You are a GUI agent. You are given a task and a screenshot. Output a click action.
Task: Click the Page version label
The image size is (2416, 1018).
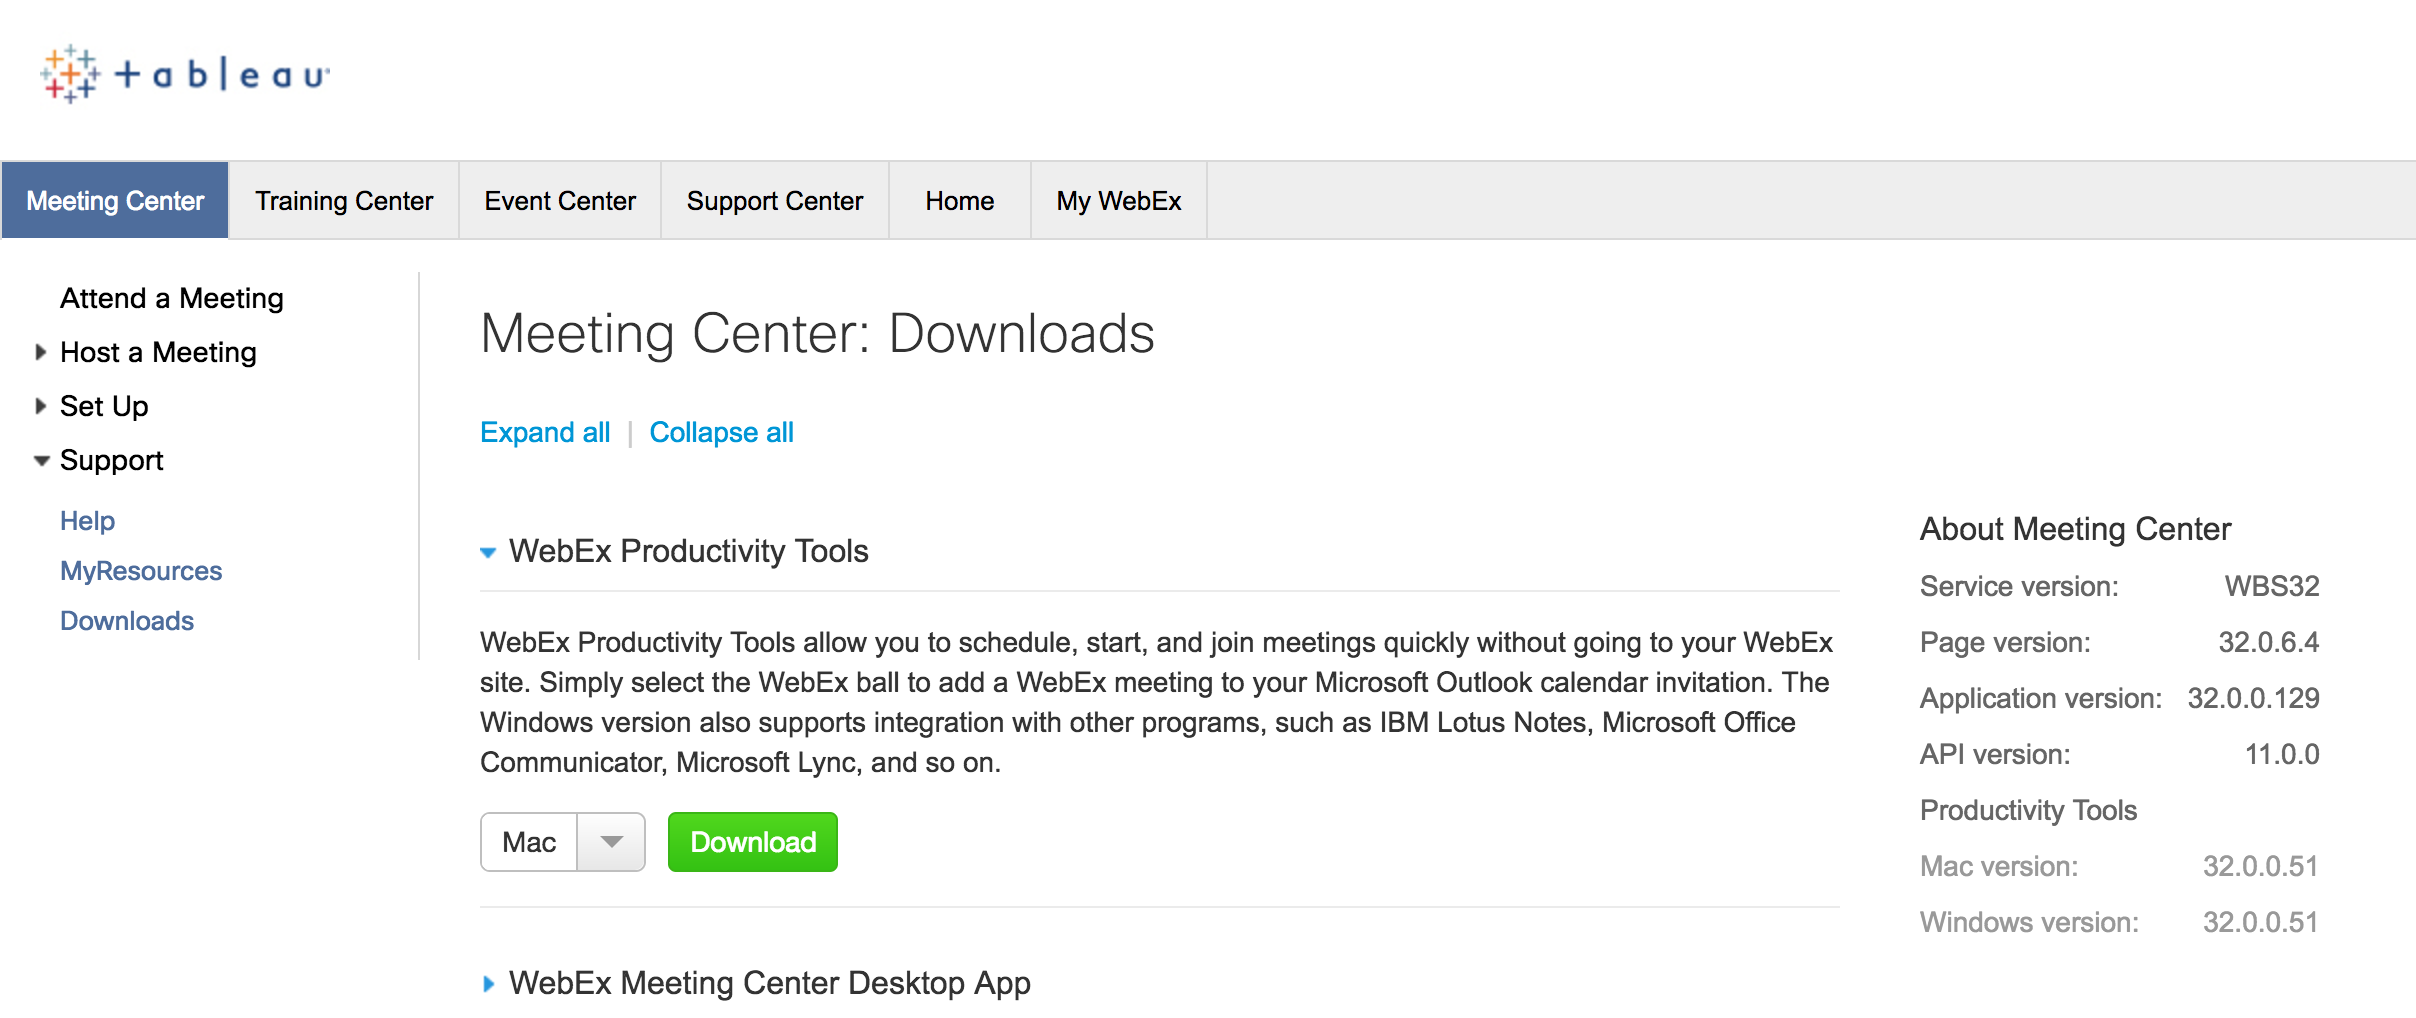[x=2005, y=642]
